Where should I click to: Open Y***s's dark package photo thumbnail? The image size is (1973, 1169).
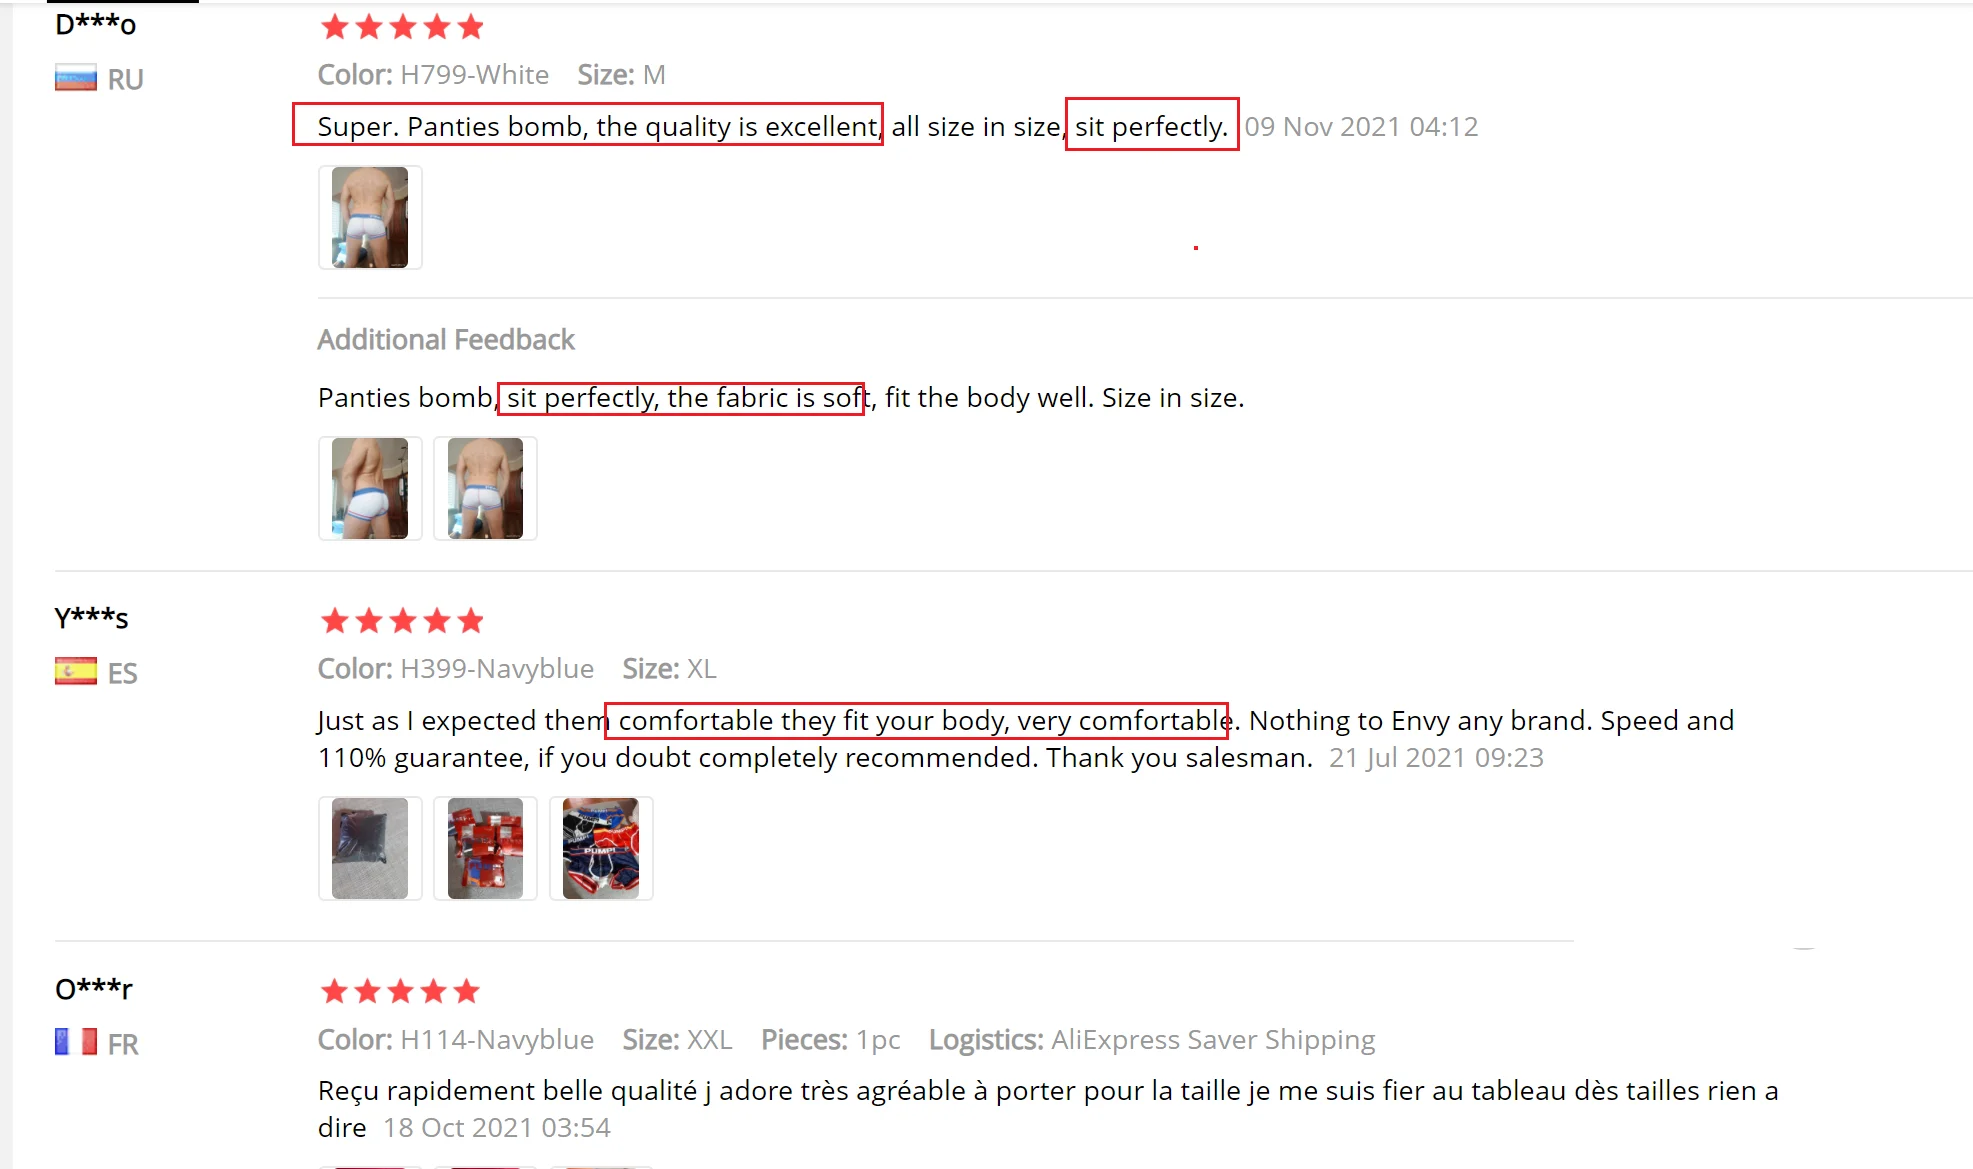coord(370,848)
